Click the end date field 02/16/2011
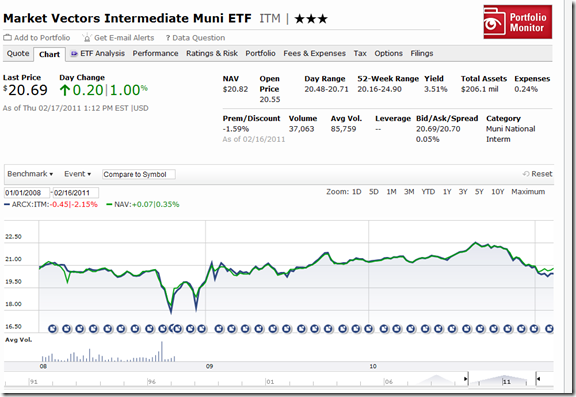 click(x=75, y=193)
